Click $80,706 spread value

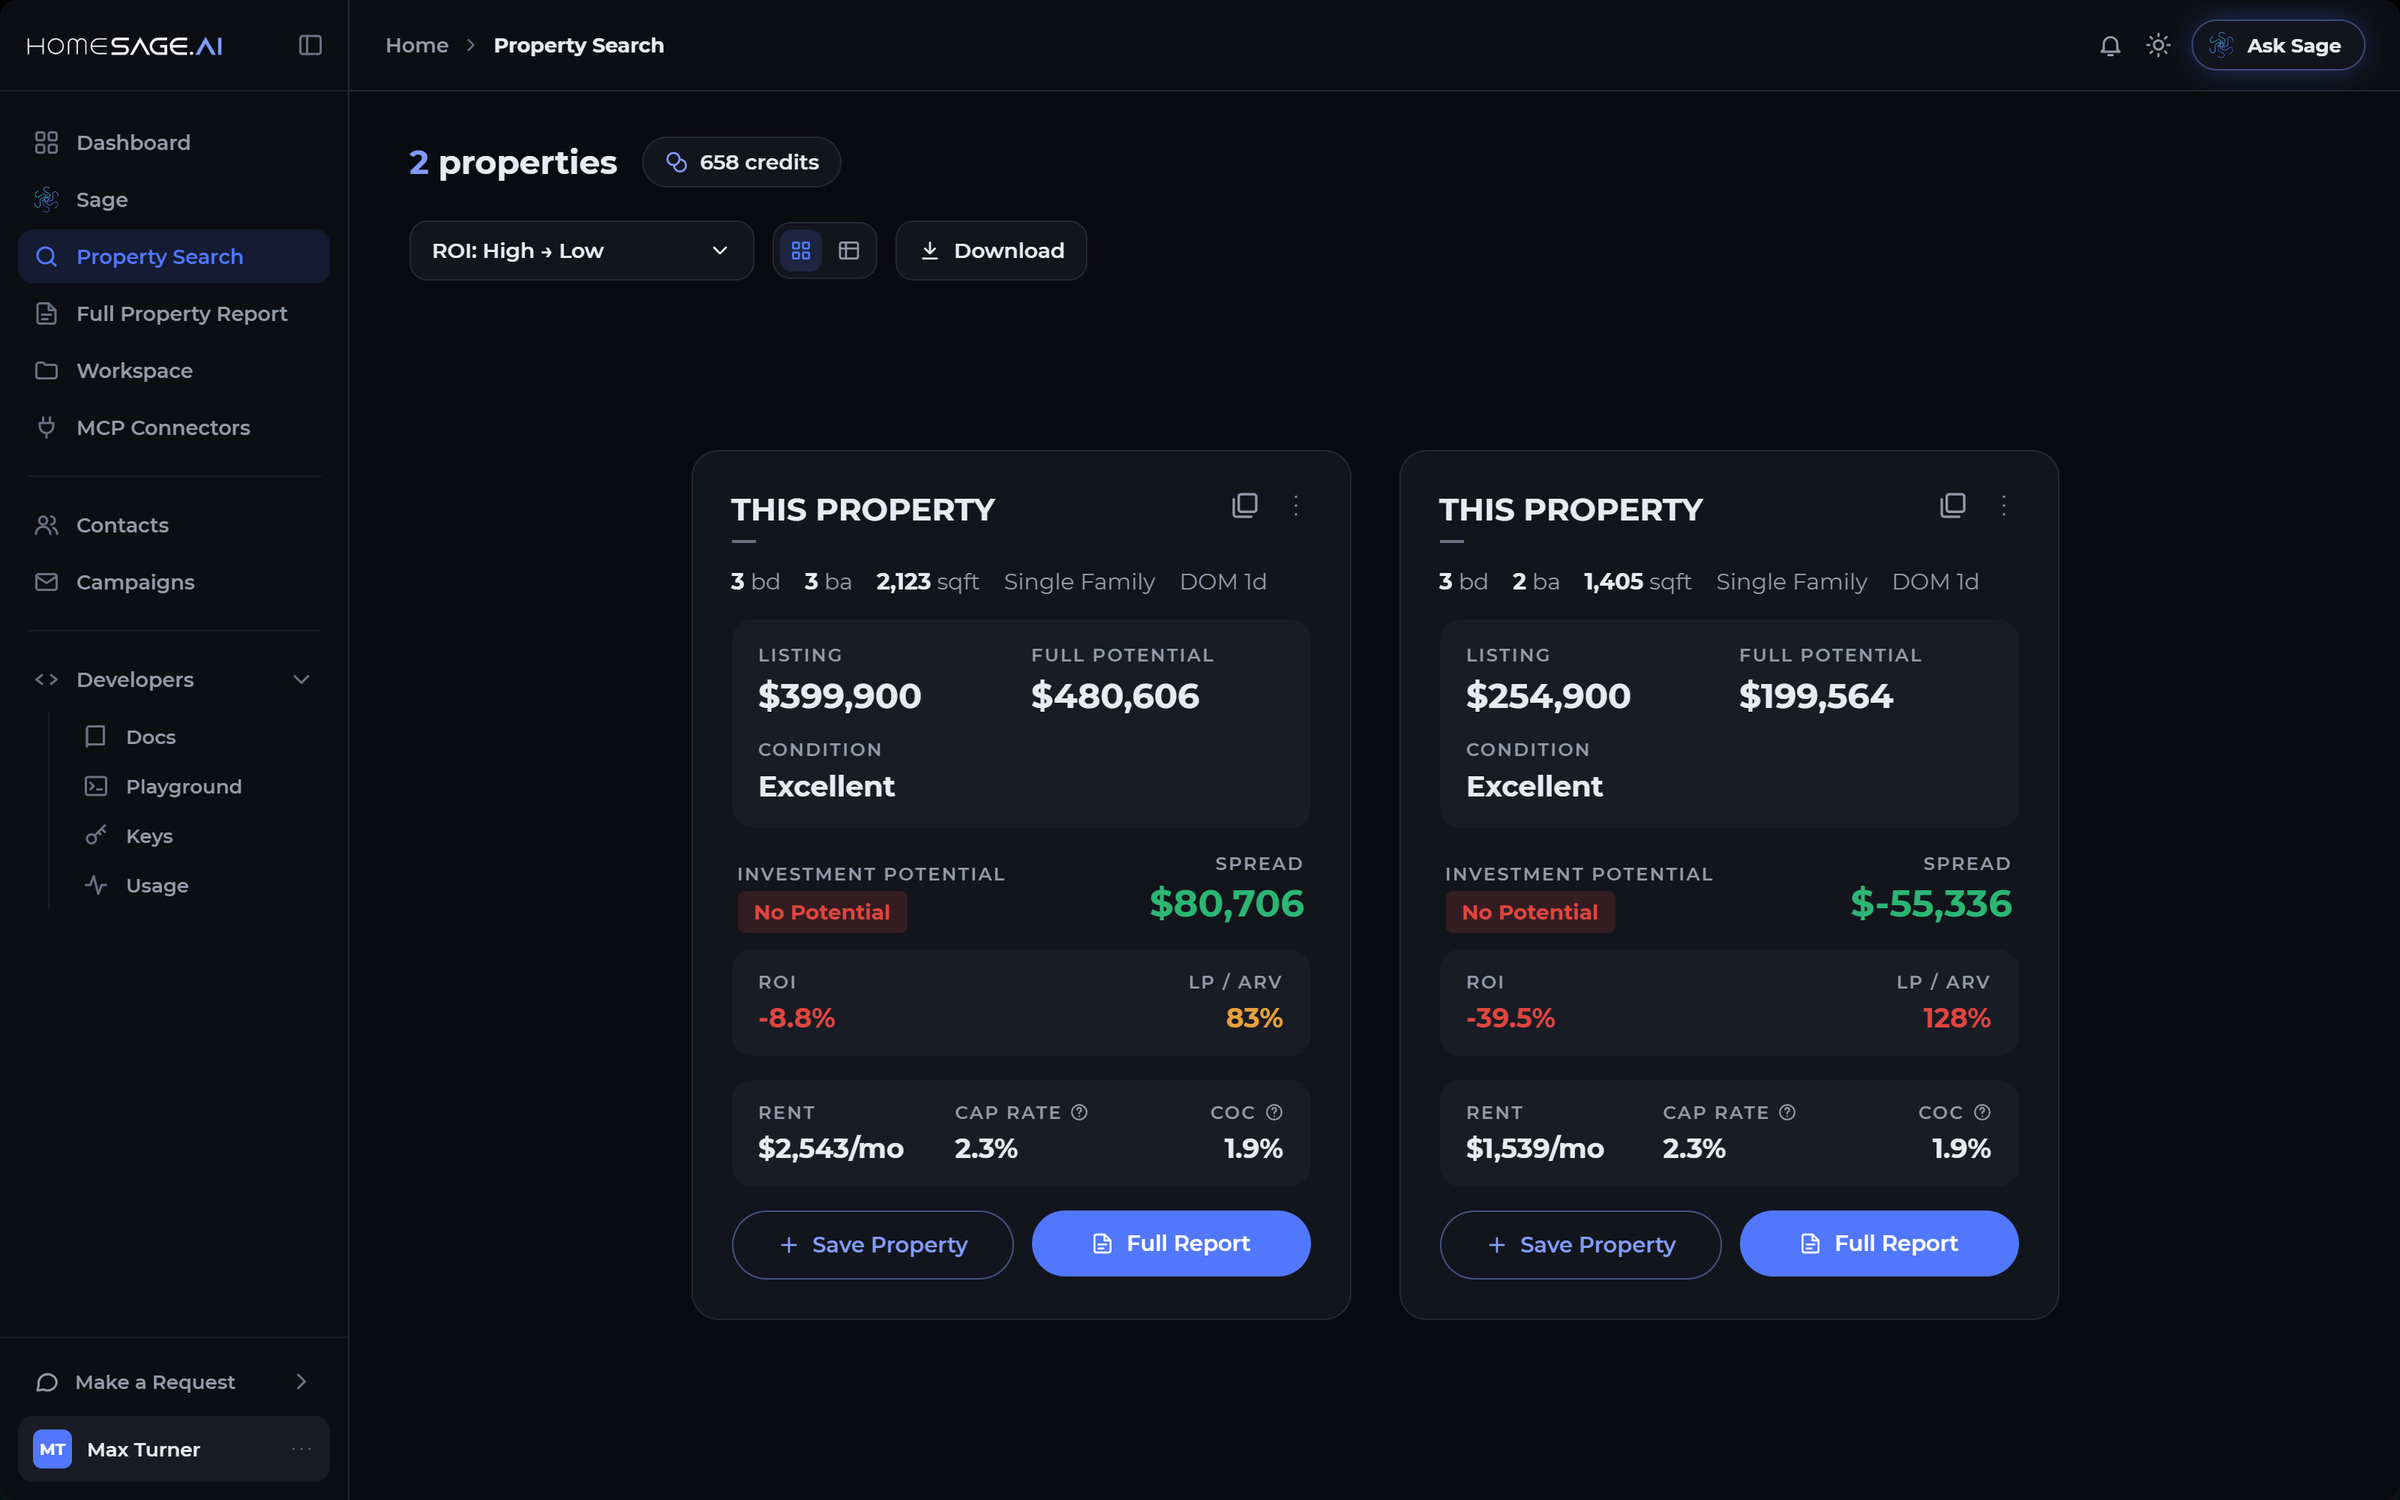click(x=1226, y=904)
